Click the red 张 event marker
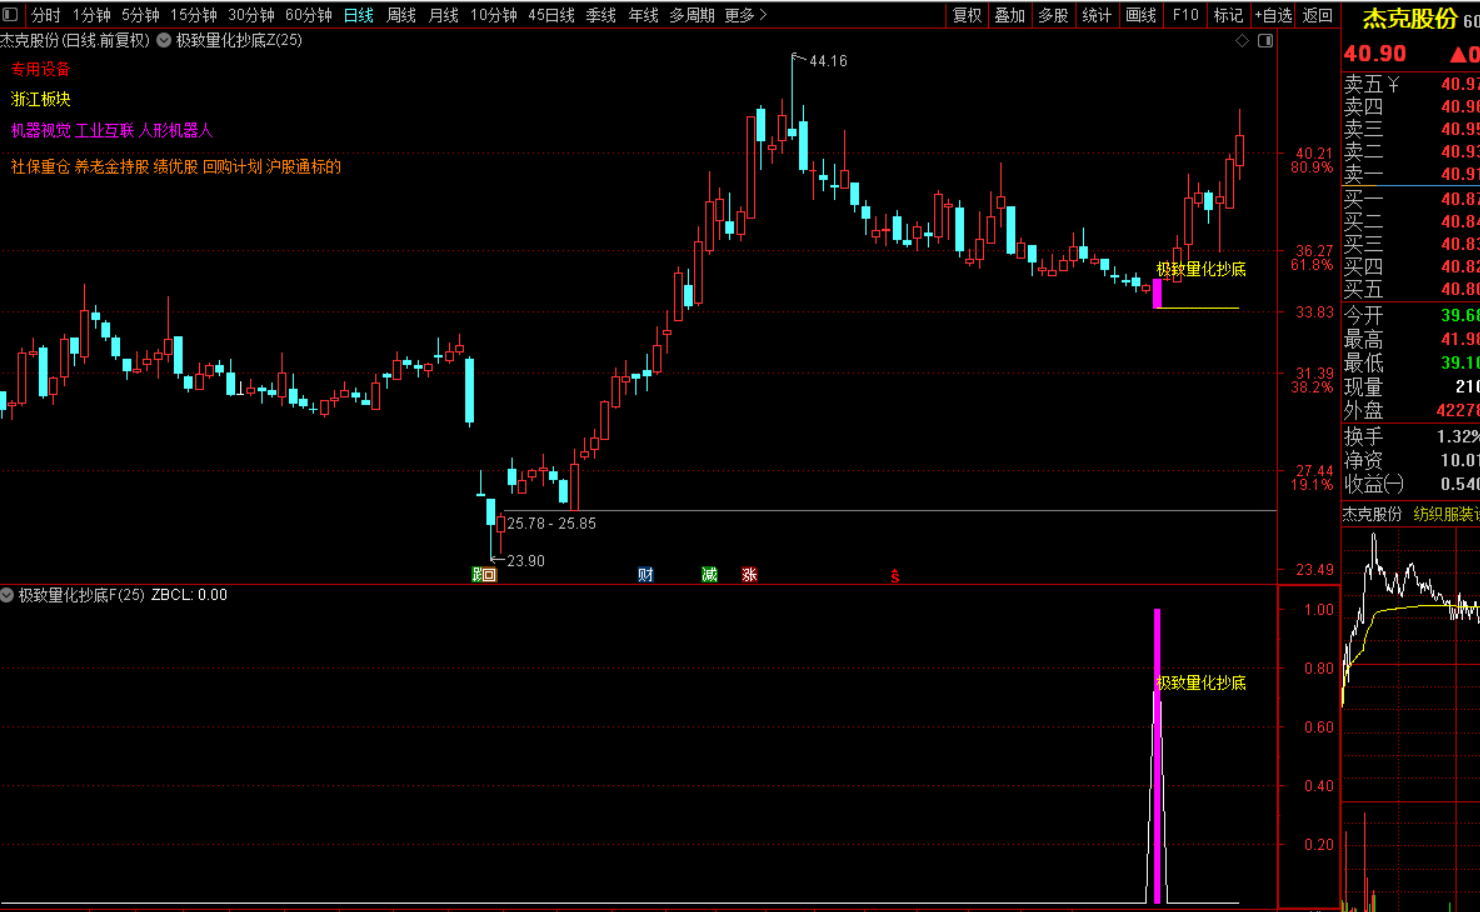Screen dimensions: 1480x912 click(749, 575)
